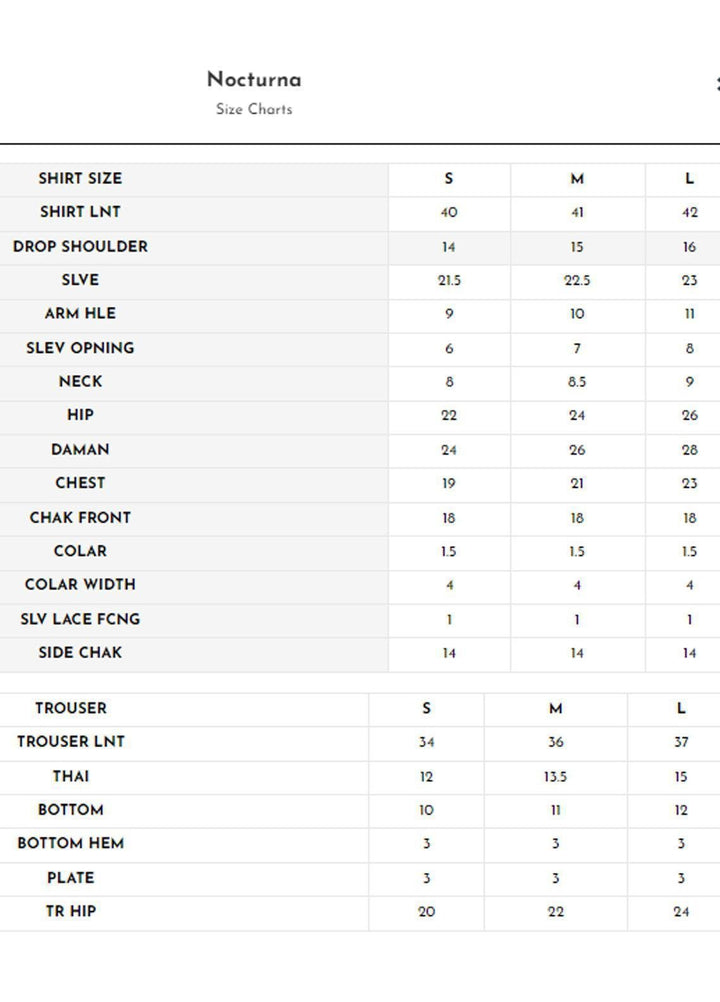Select the CHAK FRONT row label

[x=80, y=518]
